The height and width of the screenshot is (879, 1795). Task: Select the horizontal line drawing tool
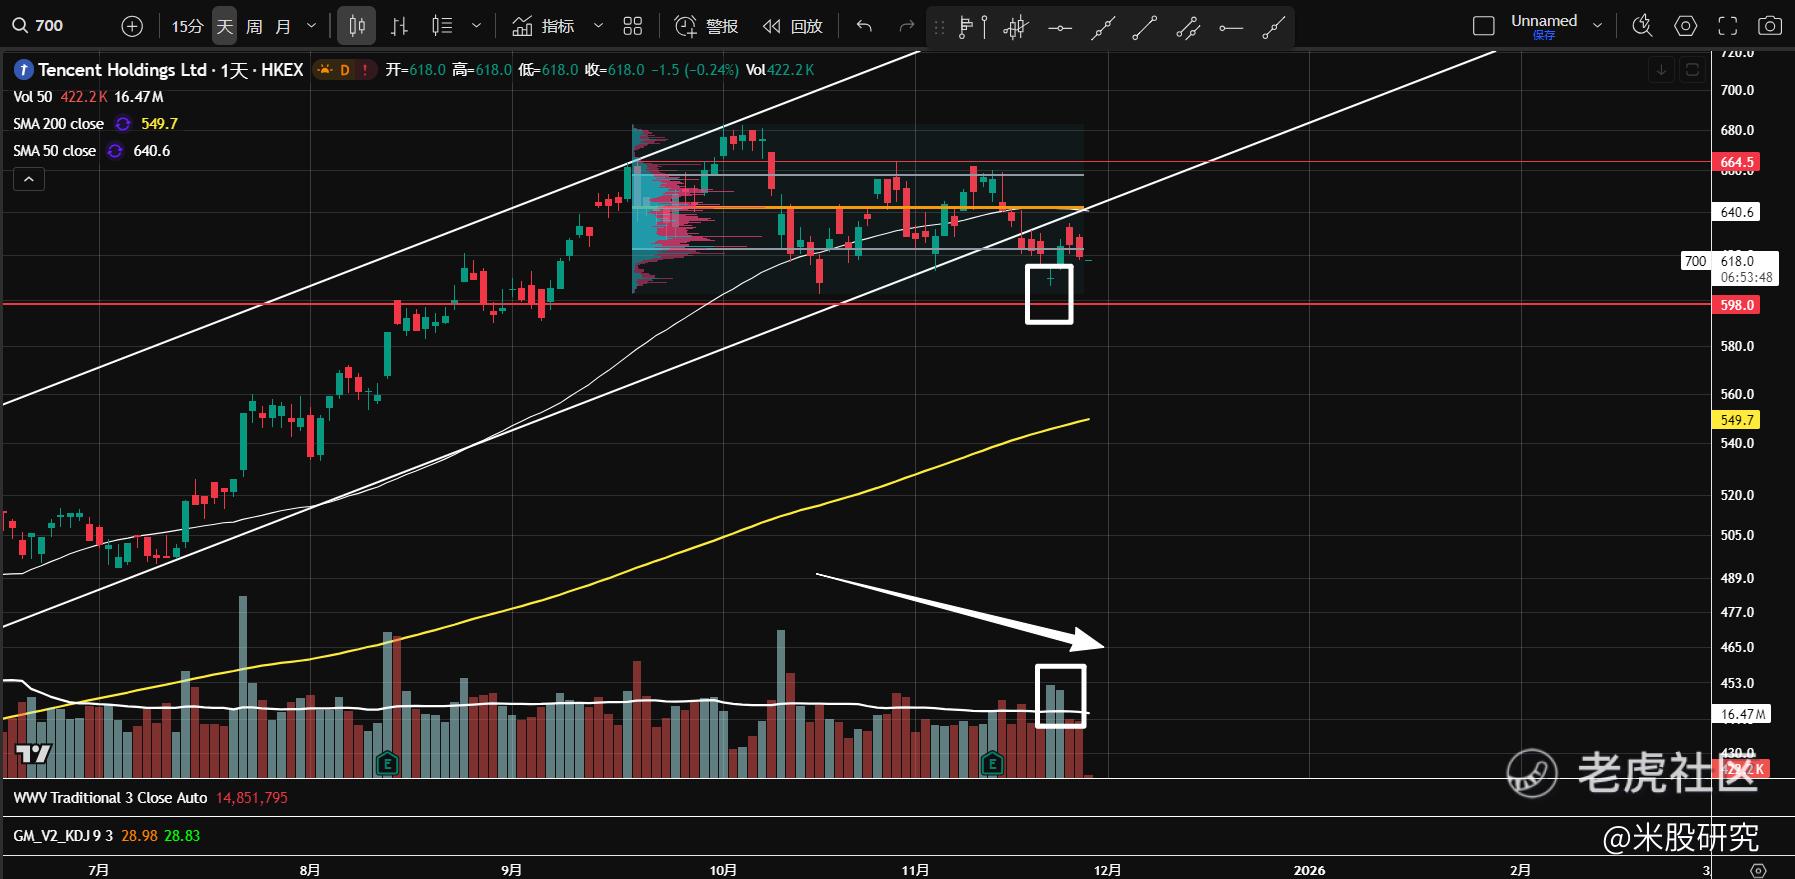pos(1060,27)
